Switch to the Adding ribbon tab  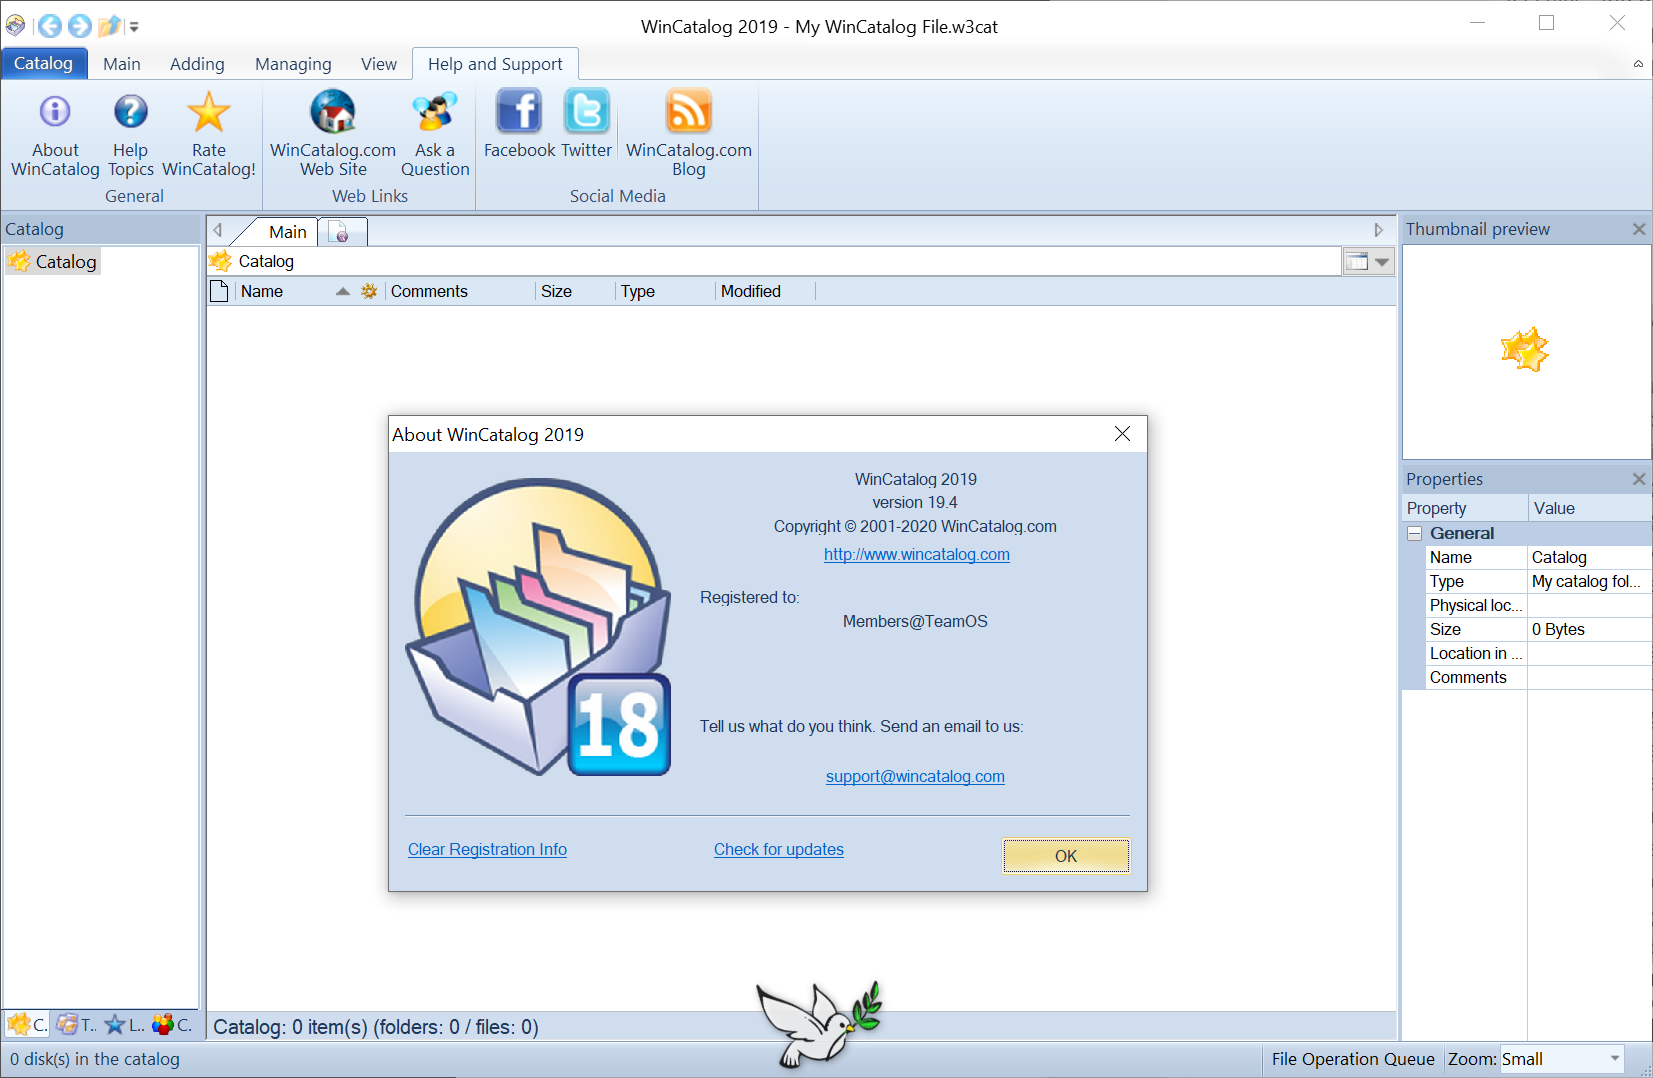tap(197, 64)
